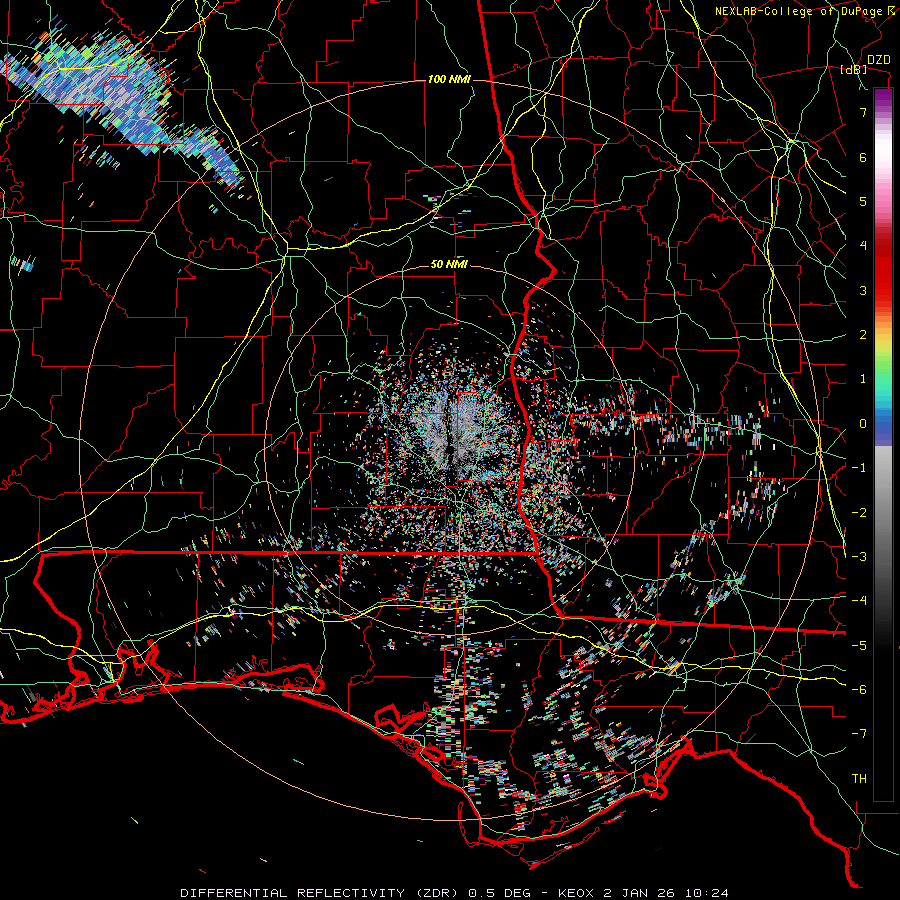
Task: Click the 7 value on the color scale
Action: tap(863, 112)
